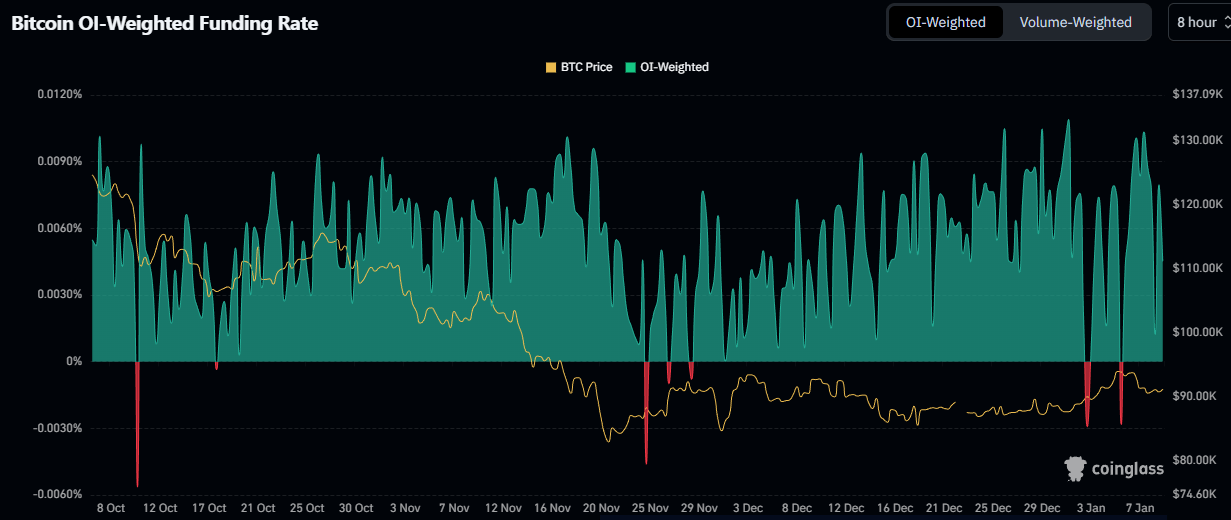The height and width of the screenshot is (520, 1231).
Task: Click the $74.60K price axis label
Action: tap(1194, 494)
